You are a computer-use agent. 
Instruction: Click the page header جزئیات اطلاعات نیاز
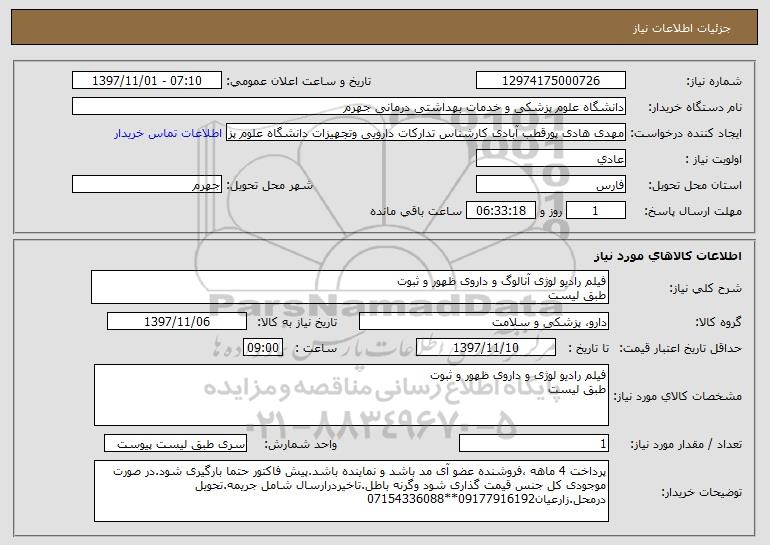coord(682,28)
